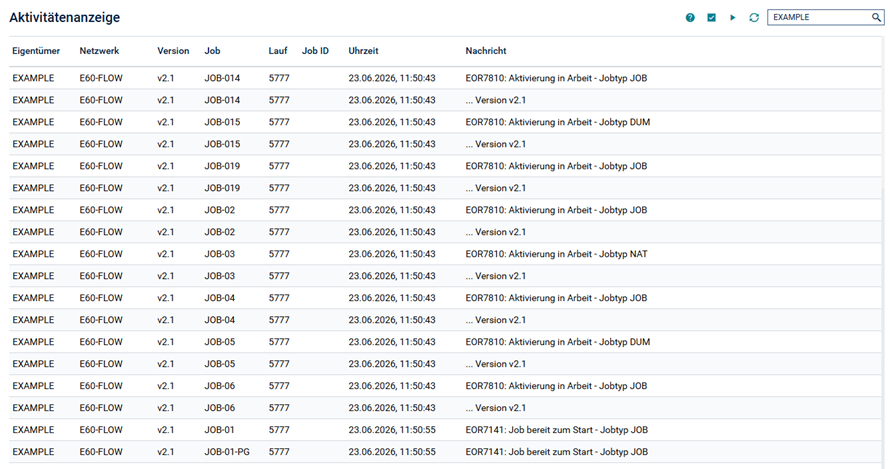Select JOB-015 in its Version v2.1 row
This screenshot has width=890, height=469.
click(222, 144)
